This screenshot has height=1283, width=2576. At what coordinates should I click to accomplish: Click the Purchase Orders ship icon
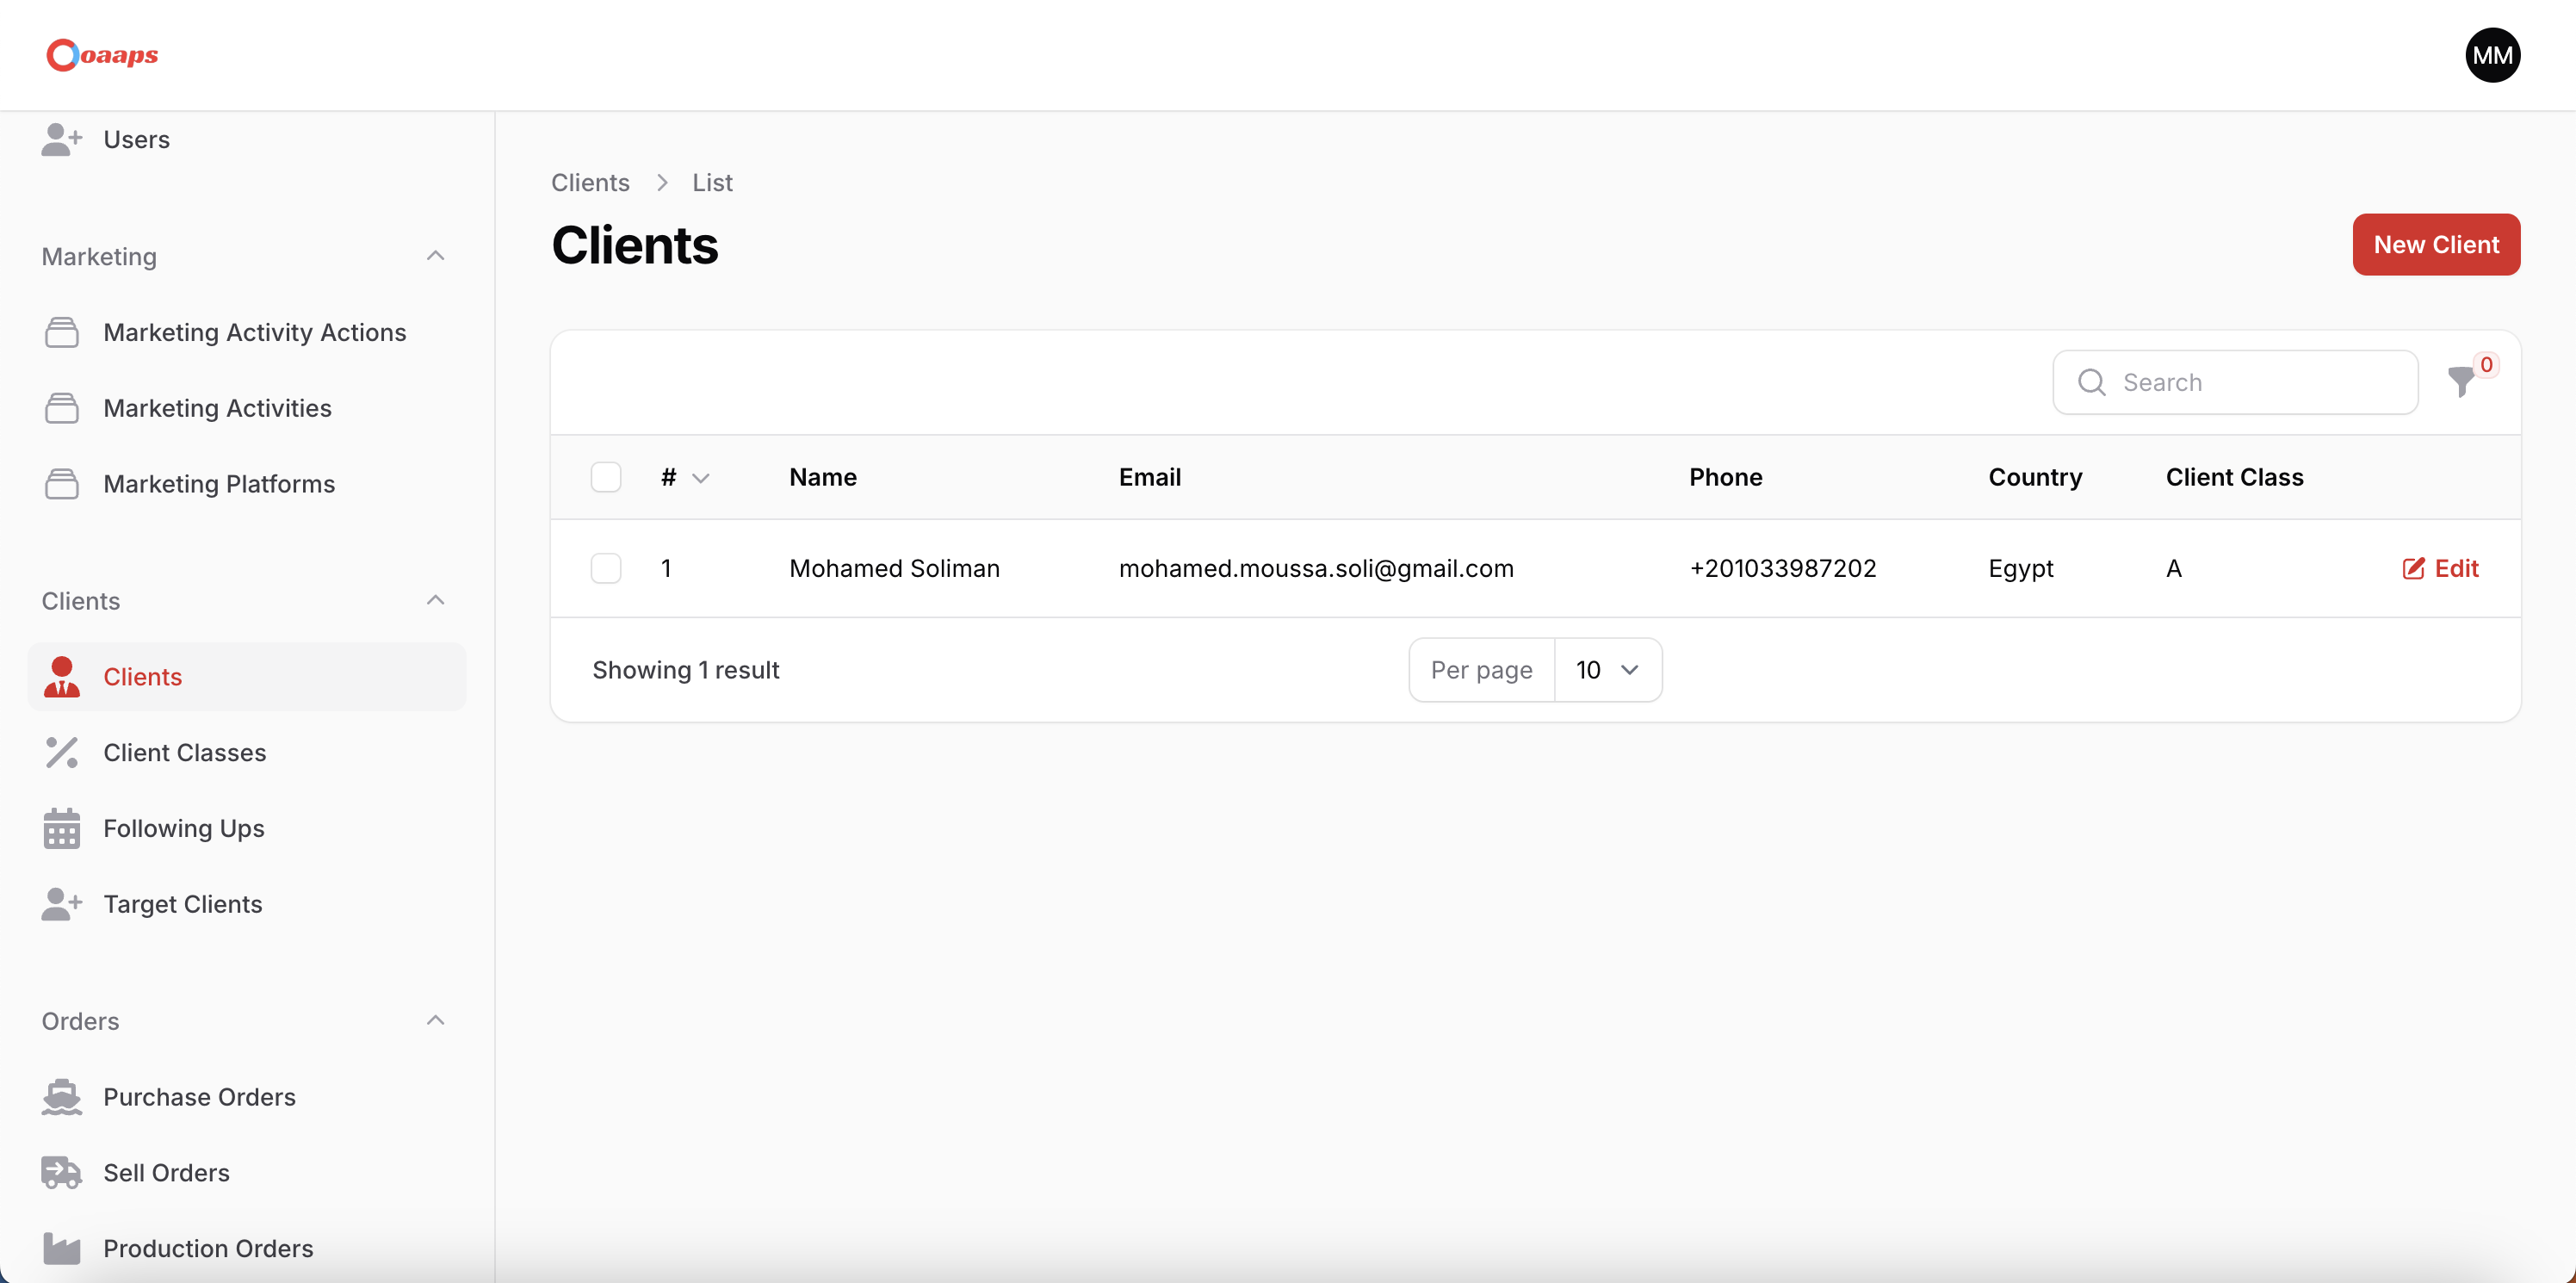[61, 1097]
